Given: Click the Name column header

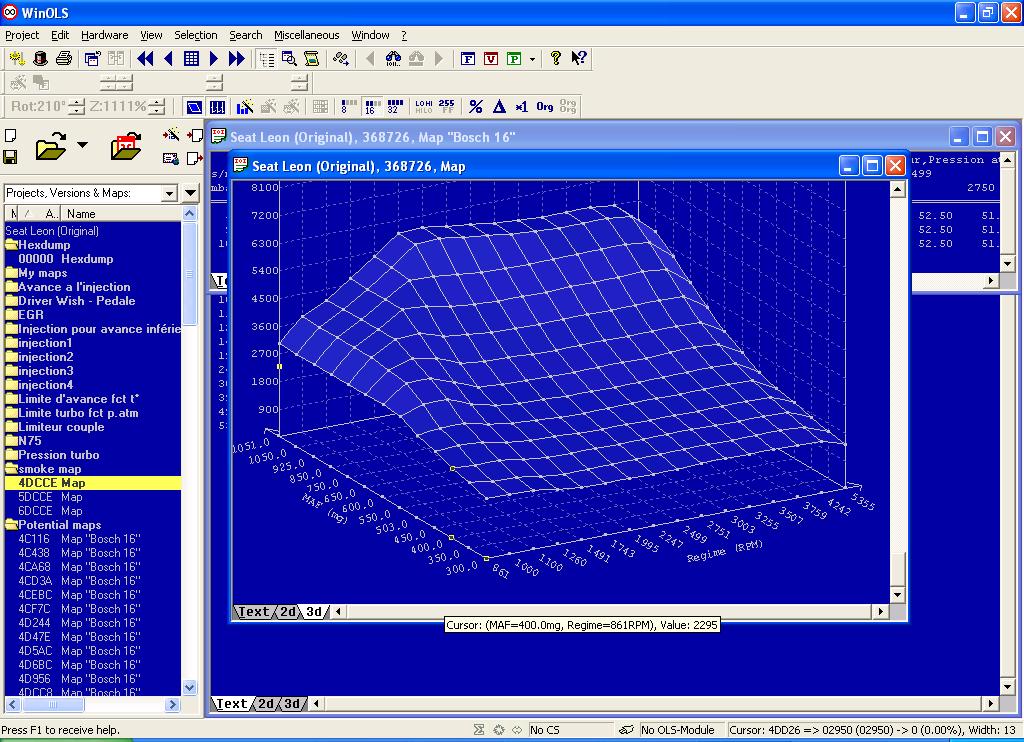Looking at the screenshot, I should (x=122, y=214).
